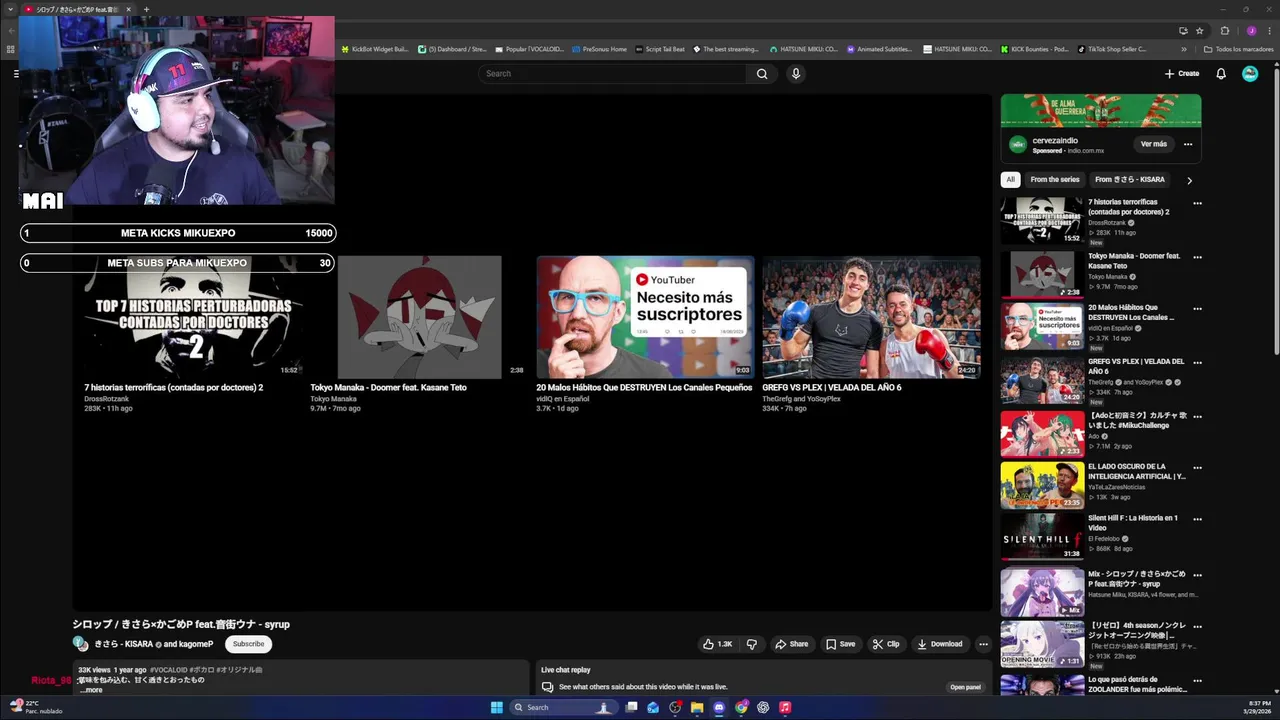Select 'From the series' filter chip
1280x720 pixels.
point(1055,180)
